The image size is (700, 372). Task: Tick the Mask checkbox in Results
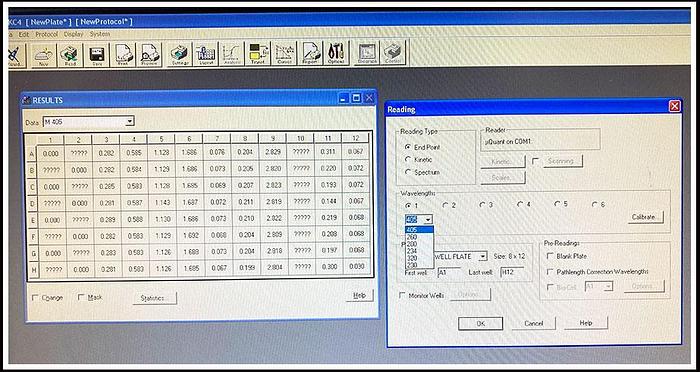(81, 297)
